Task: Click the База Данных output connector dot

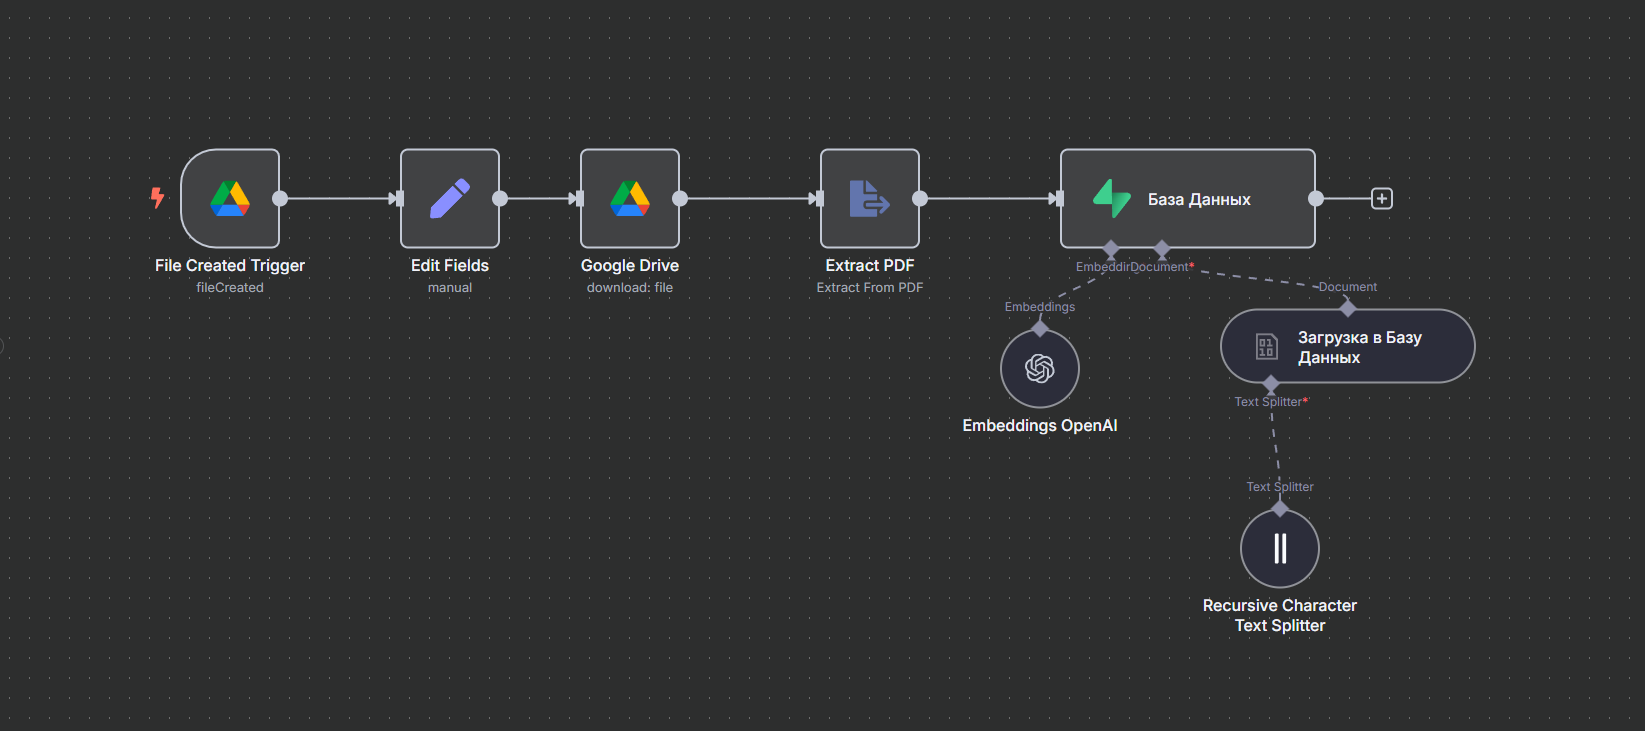Action: [1316, 198]
